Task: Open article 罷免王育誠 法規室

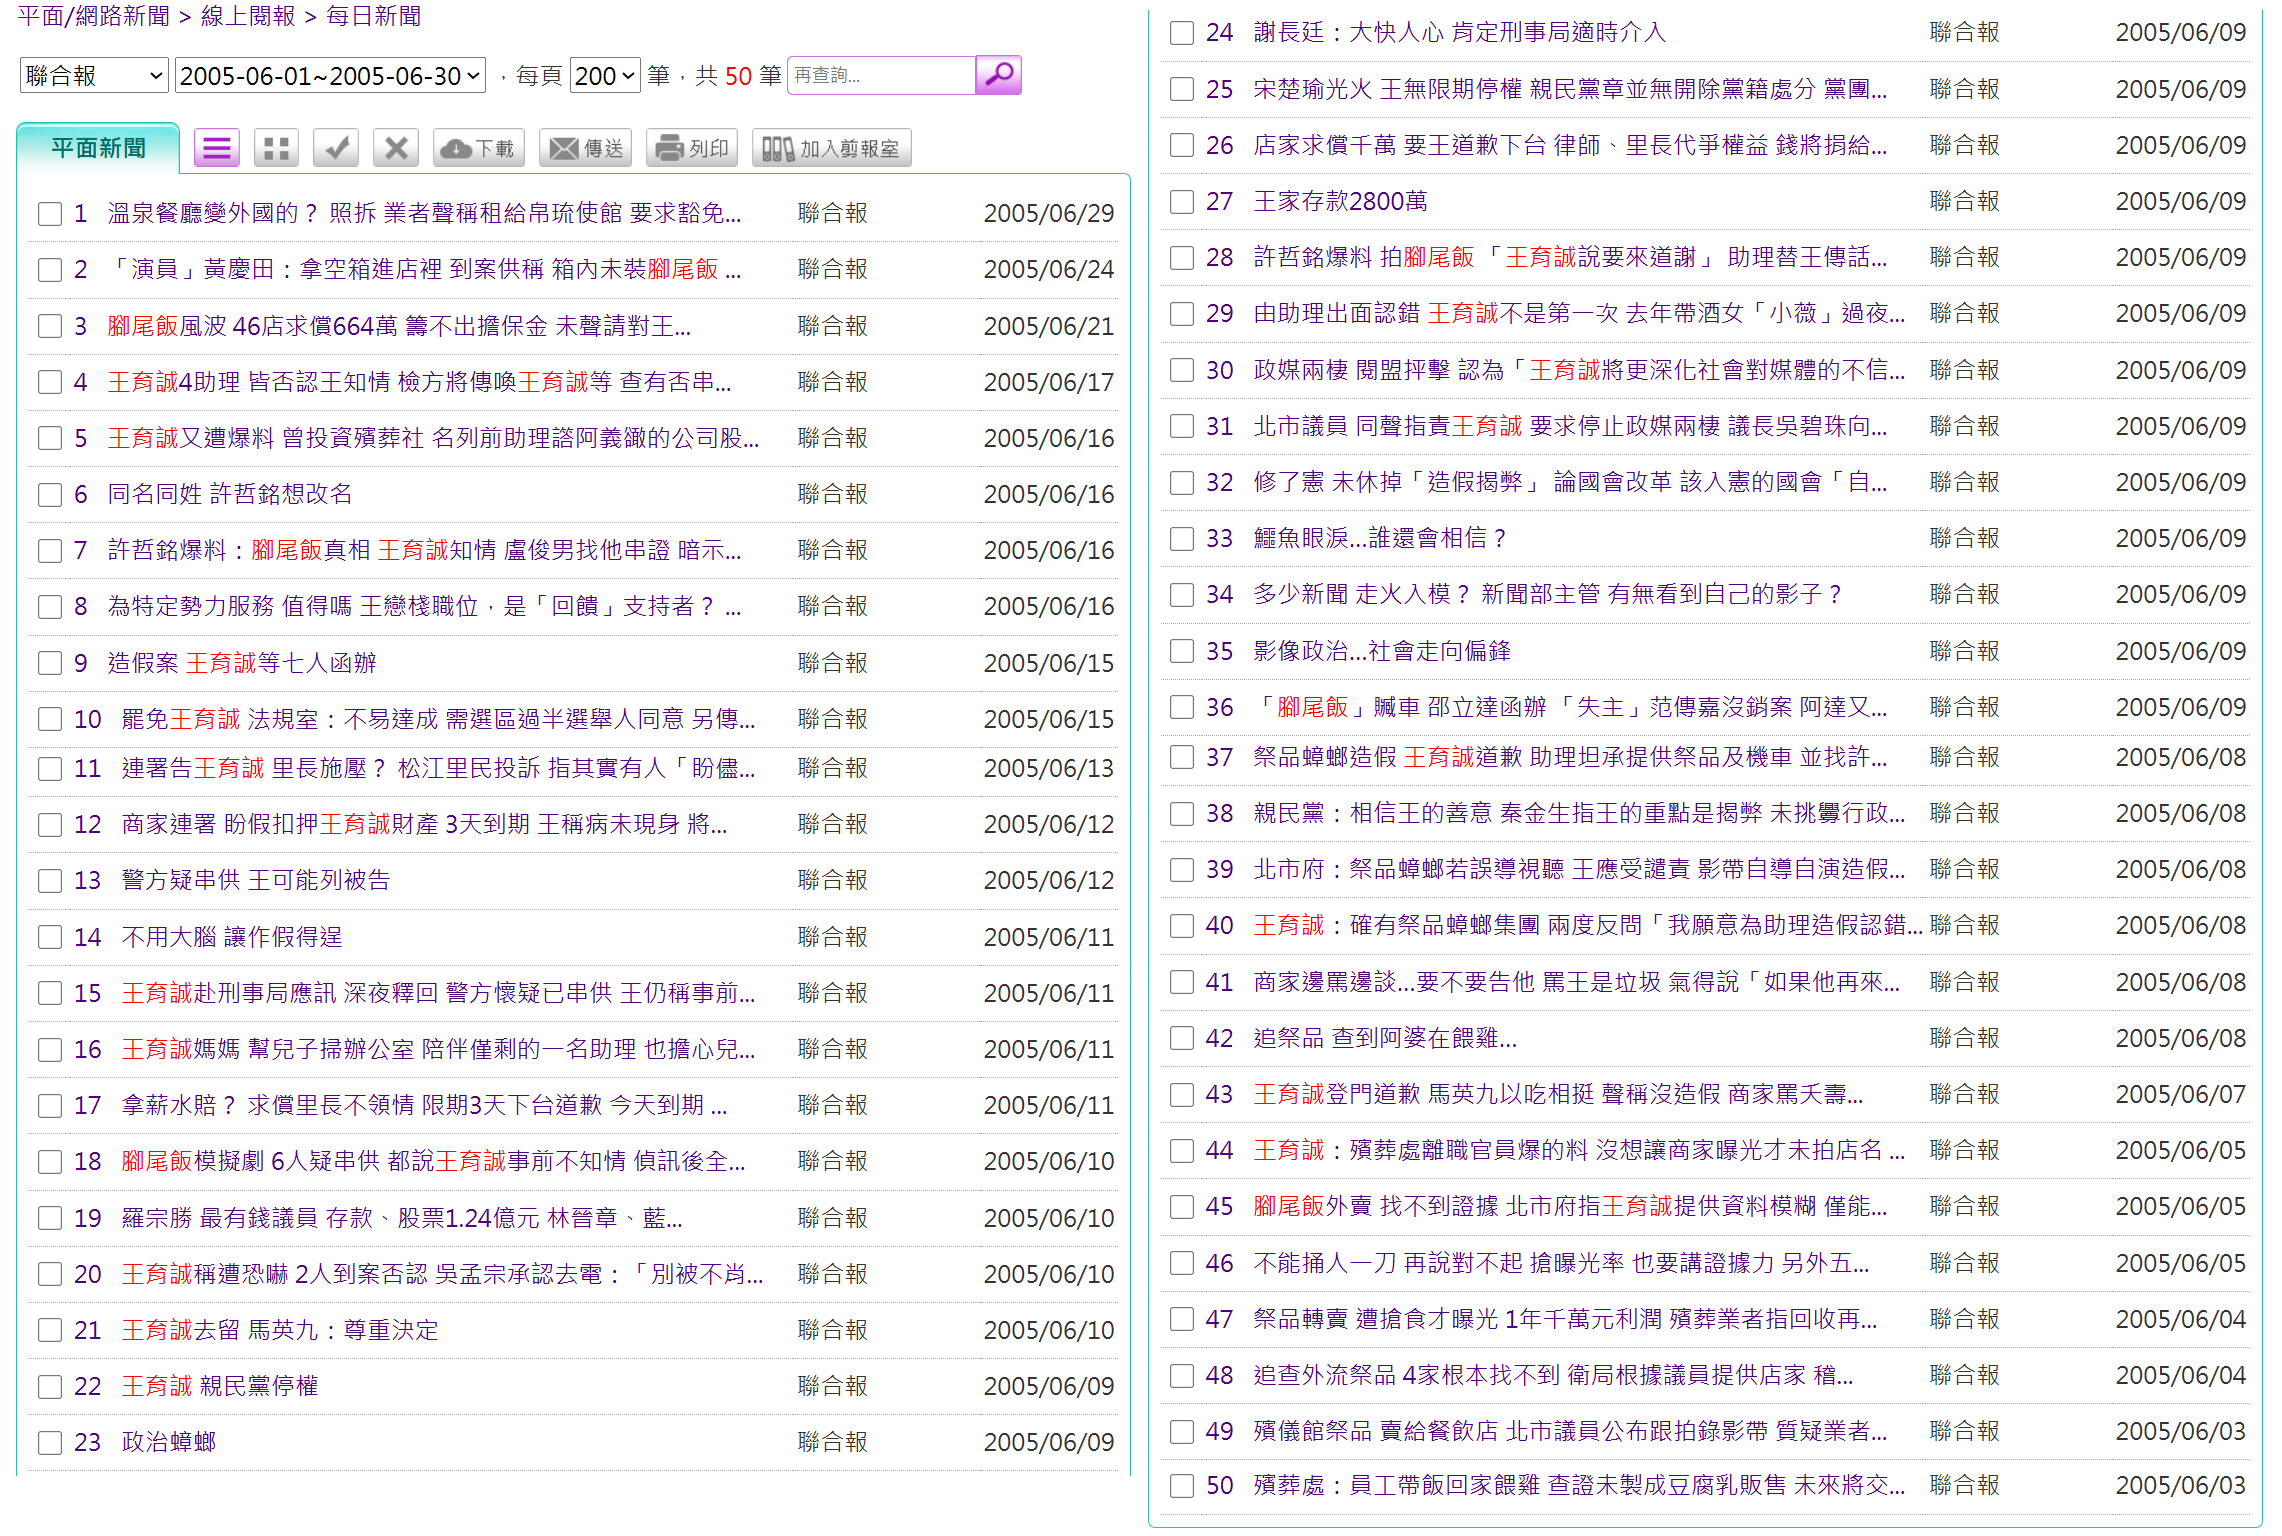Action: coord(438,719)
